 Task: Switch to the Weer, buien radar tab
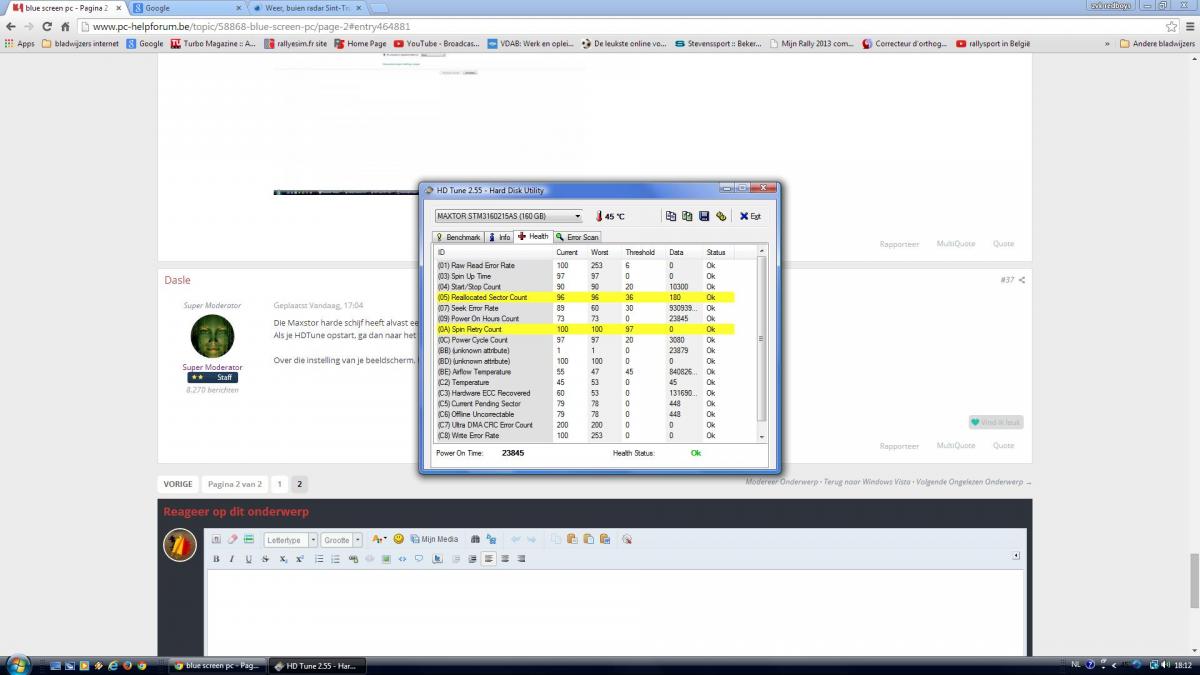(305, 8)
